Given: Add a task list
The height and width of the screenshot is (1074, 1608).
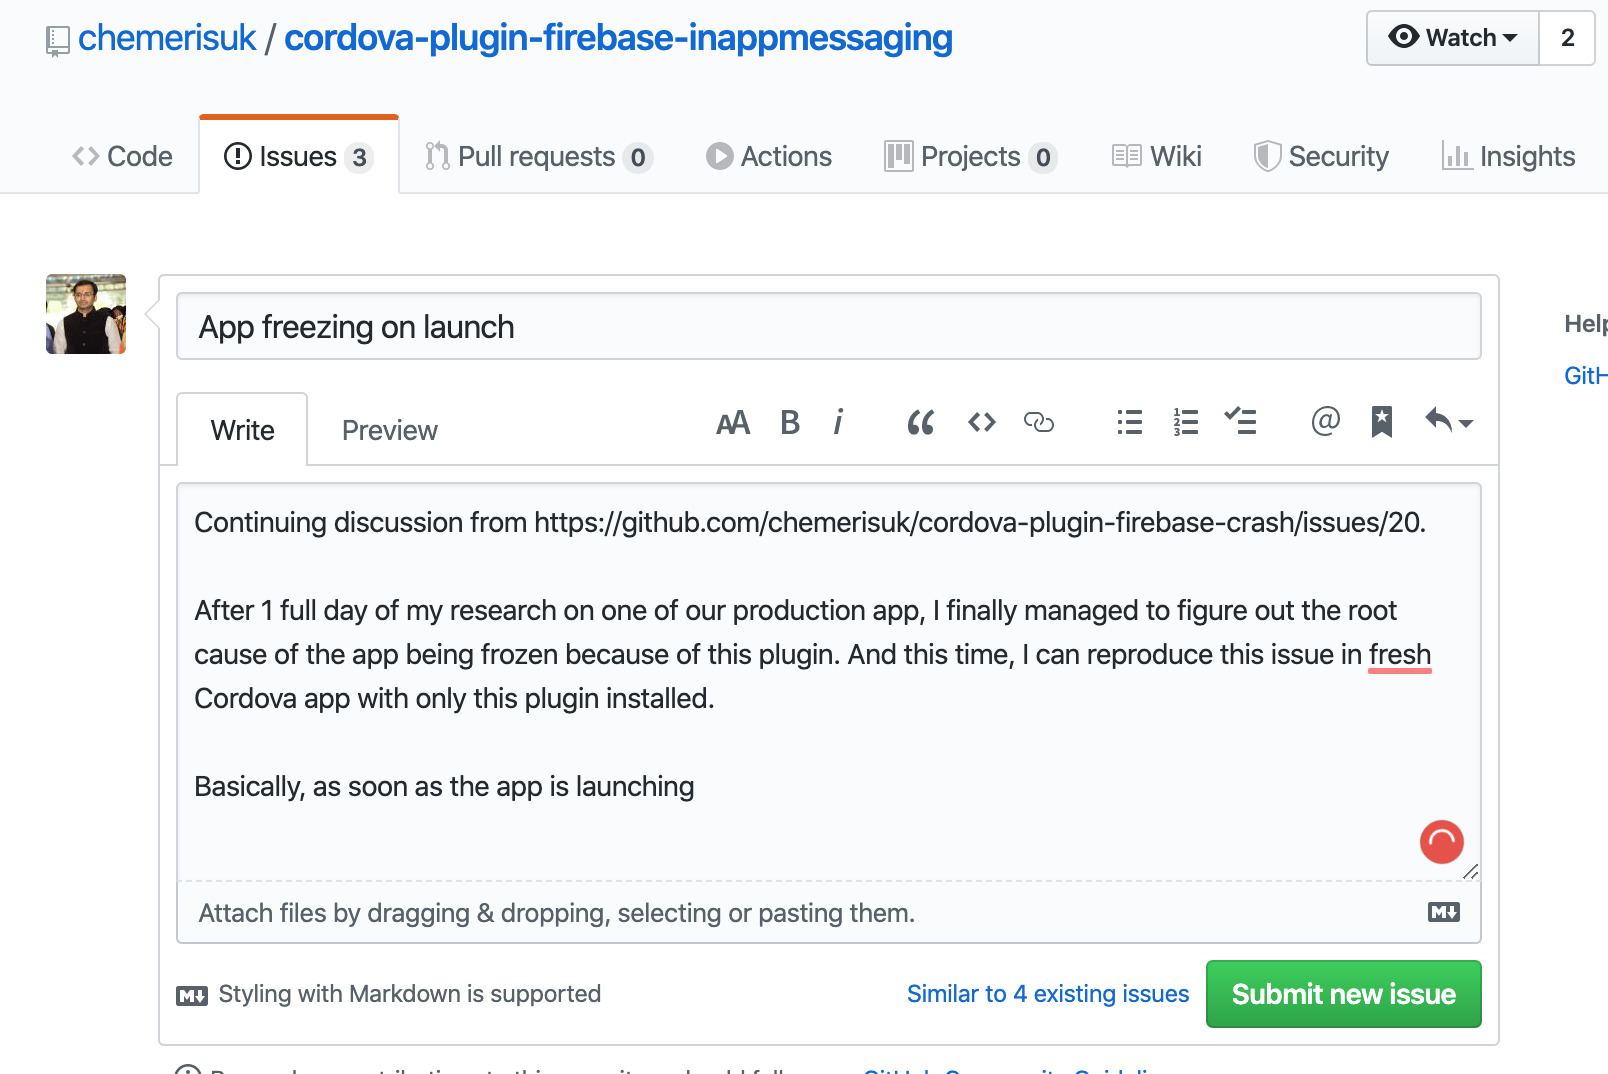Looking at the screenshot, I should tap(1242, 422).
